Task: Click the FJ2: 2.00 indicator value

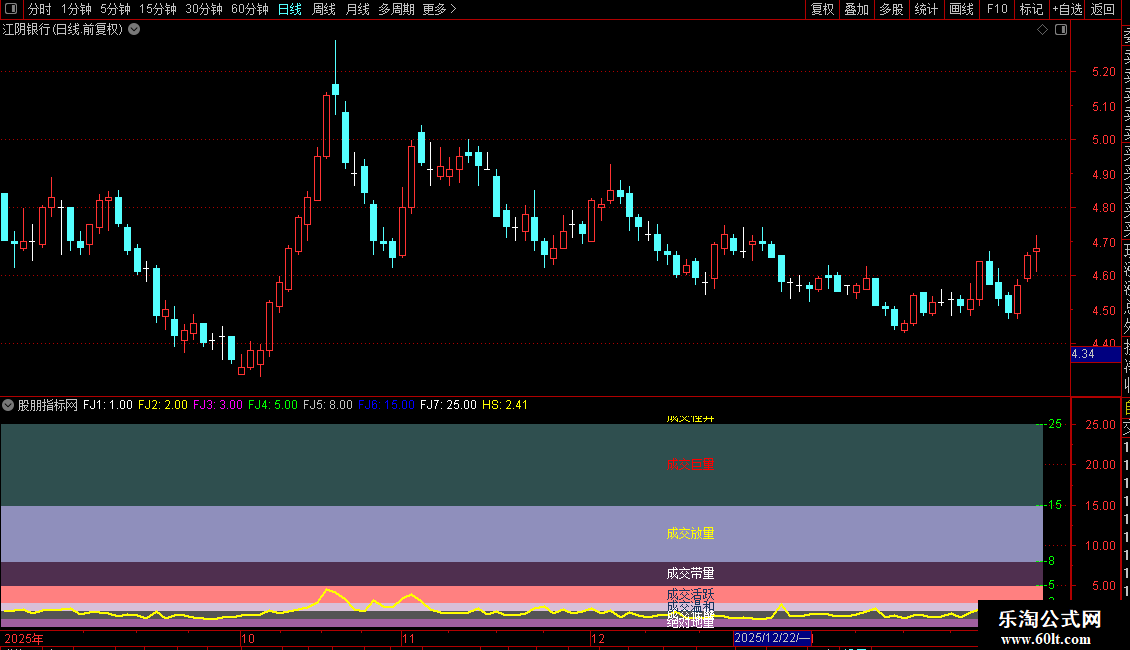Action: (163, 405)
